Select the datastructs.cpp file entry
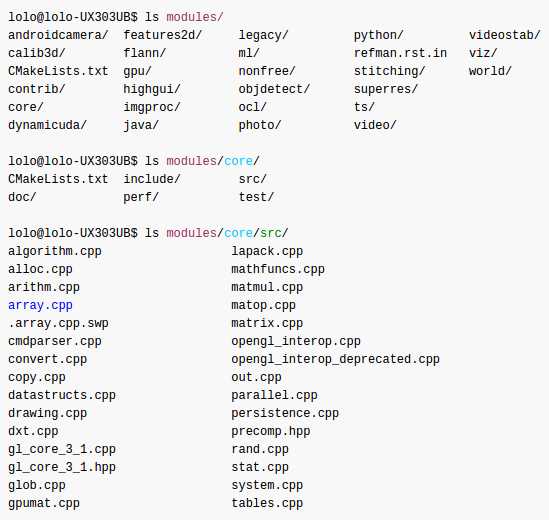Viewport: 549px width, 520px height. pos(62,395)
